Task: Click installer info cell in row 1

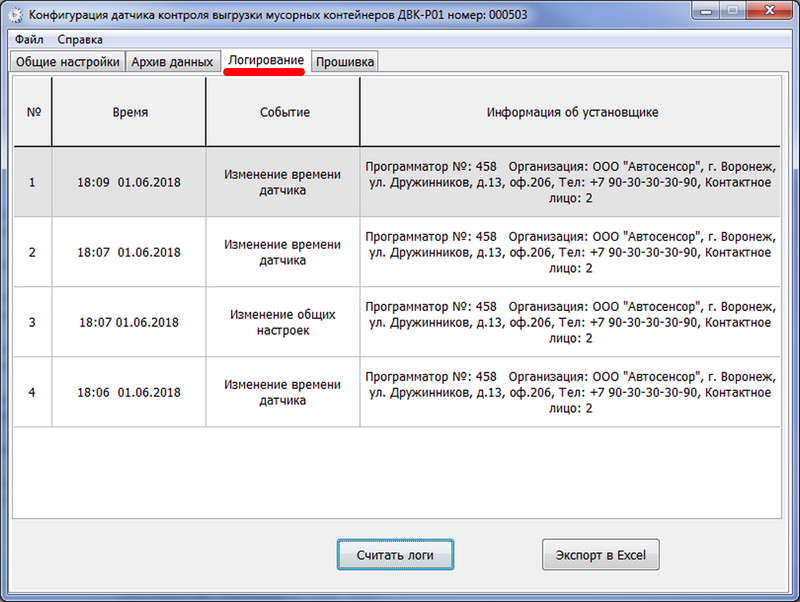Action: click(x=570, y=182)
